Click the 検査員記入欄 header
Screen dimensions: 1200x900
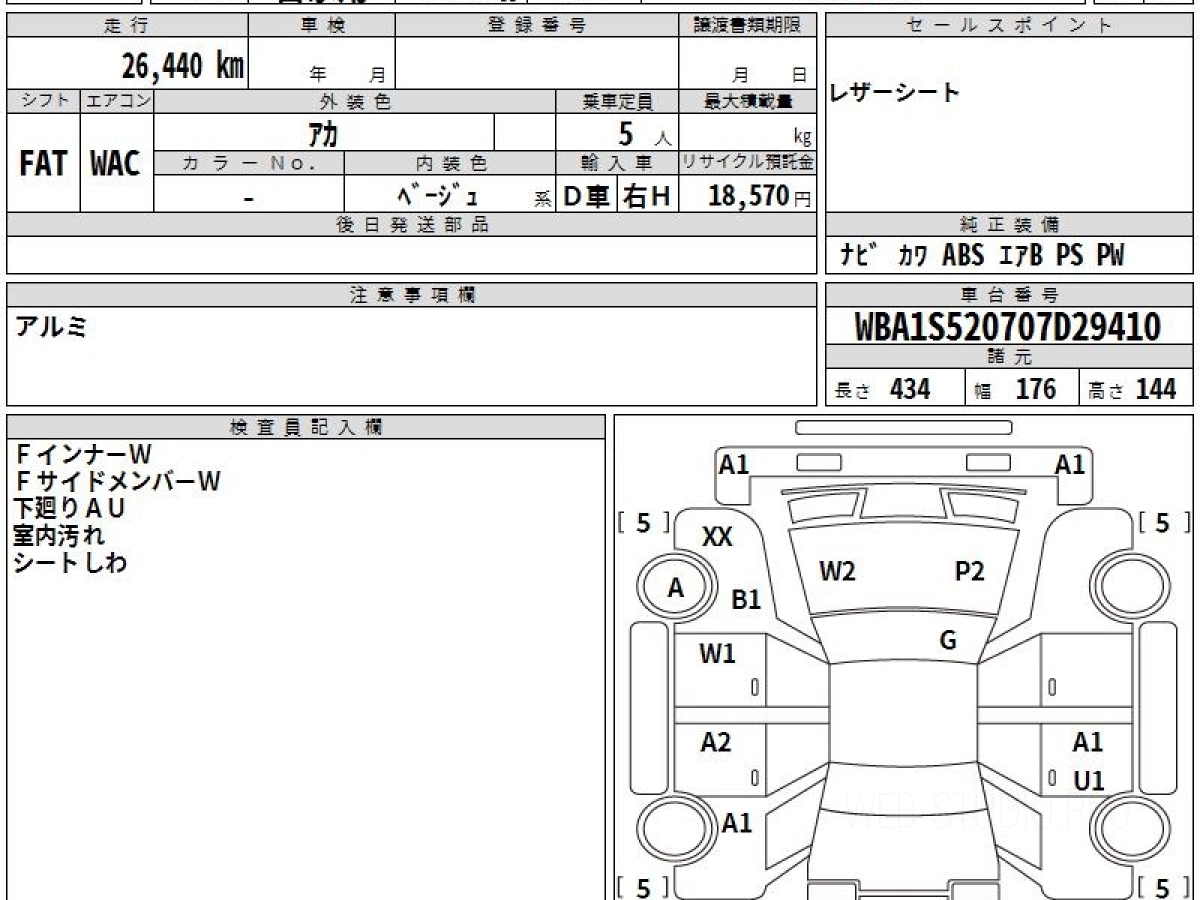point(306,427)
